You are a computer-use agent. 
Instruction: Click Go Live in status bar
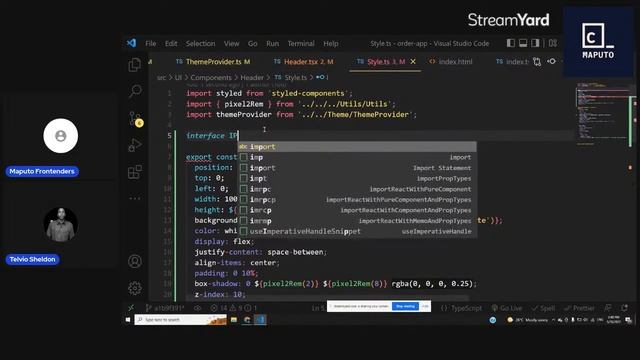pyautogui.click(x=507, y=308)
